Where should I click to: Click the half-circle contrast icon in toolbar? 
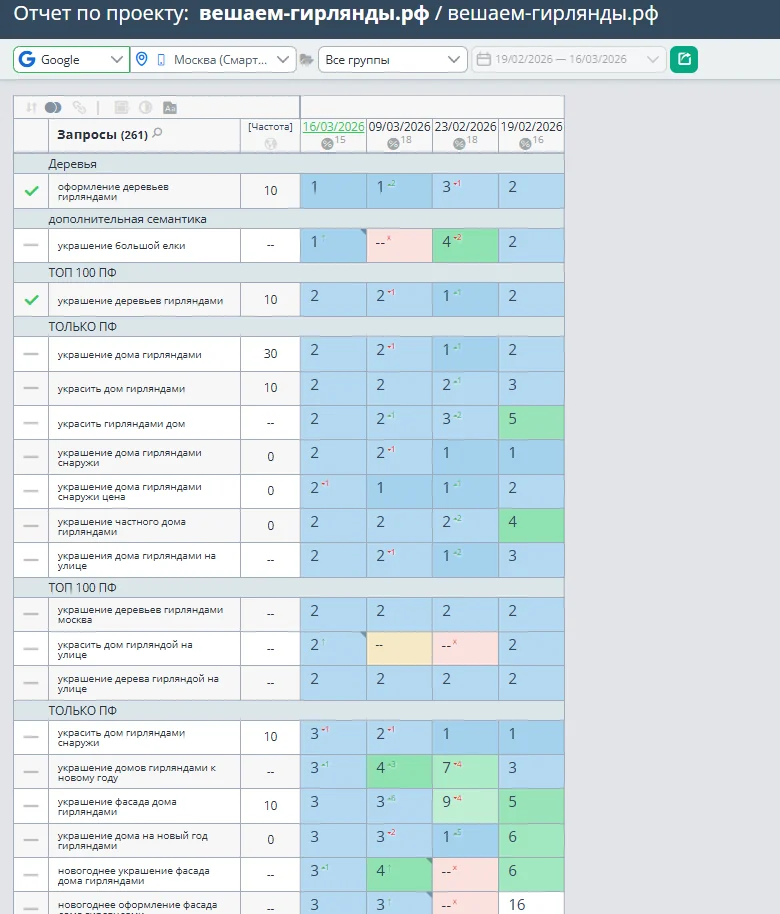pos(145,107)
